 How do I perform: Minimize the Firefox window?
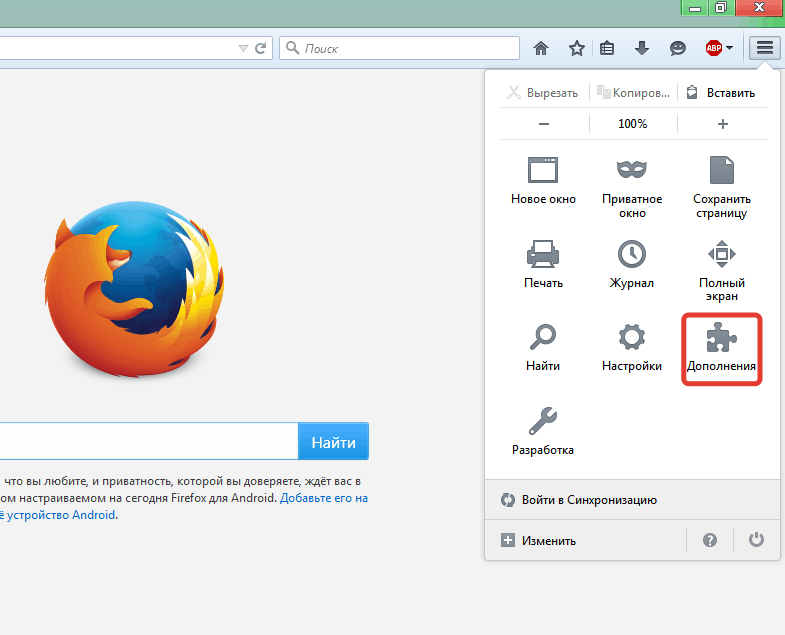(695, 8)
